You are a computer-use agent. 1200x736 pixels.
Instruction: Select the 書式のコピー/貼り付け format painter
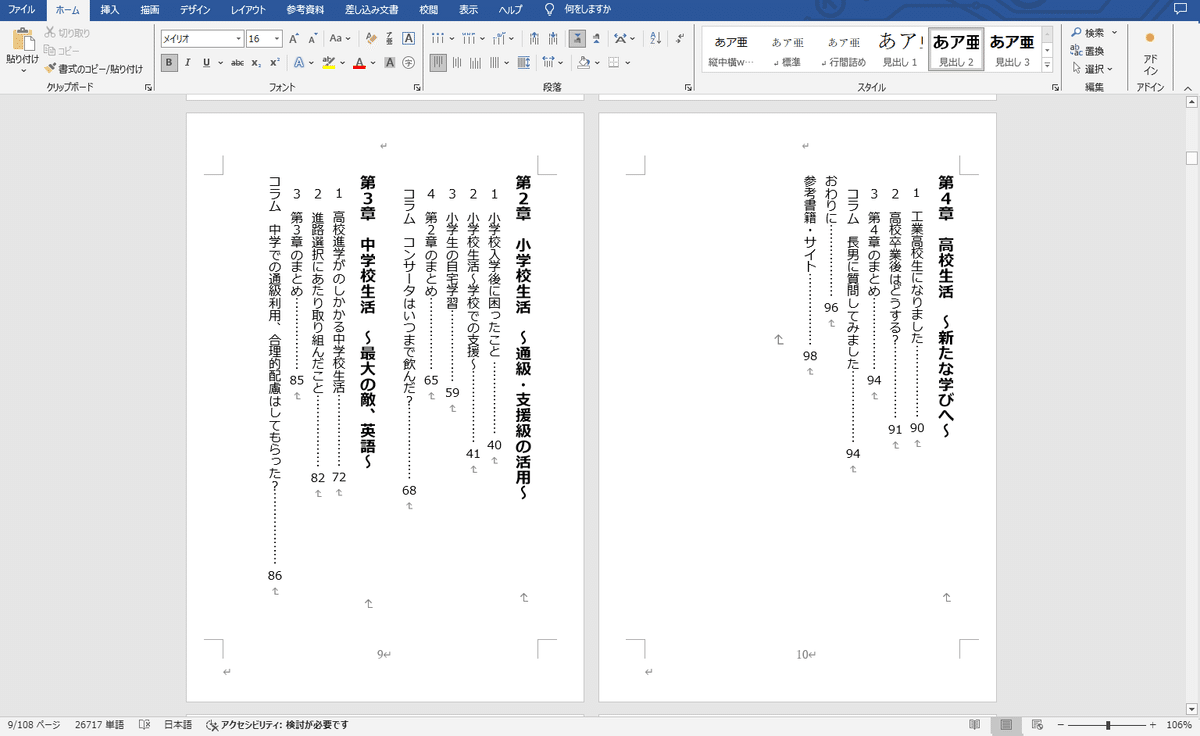93,68
